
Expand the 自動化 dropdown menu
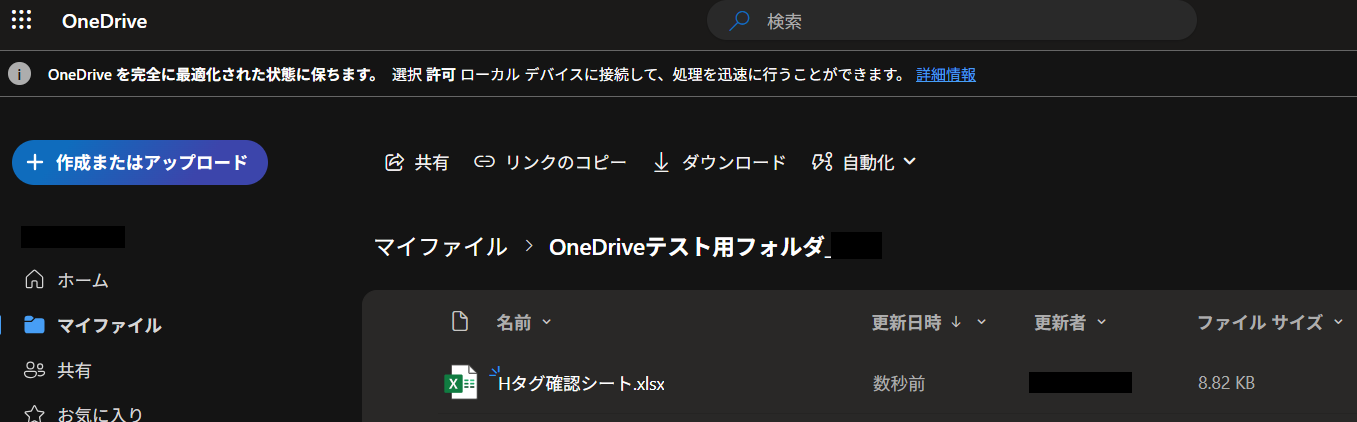tap(865, 162)
